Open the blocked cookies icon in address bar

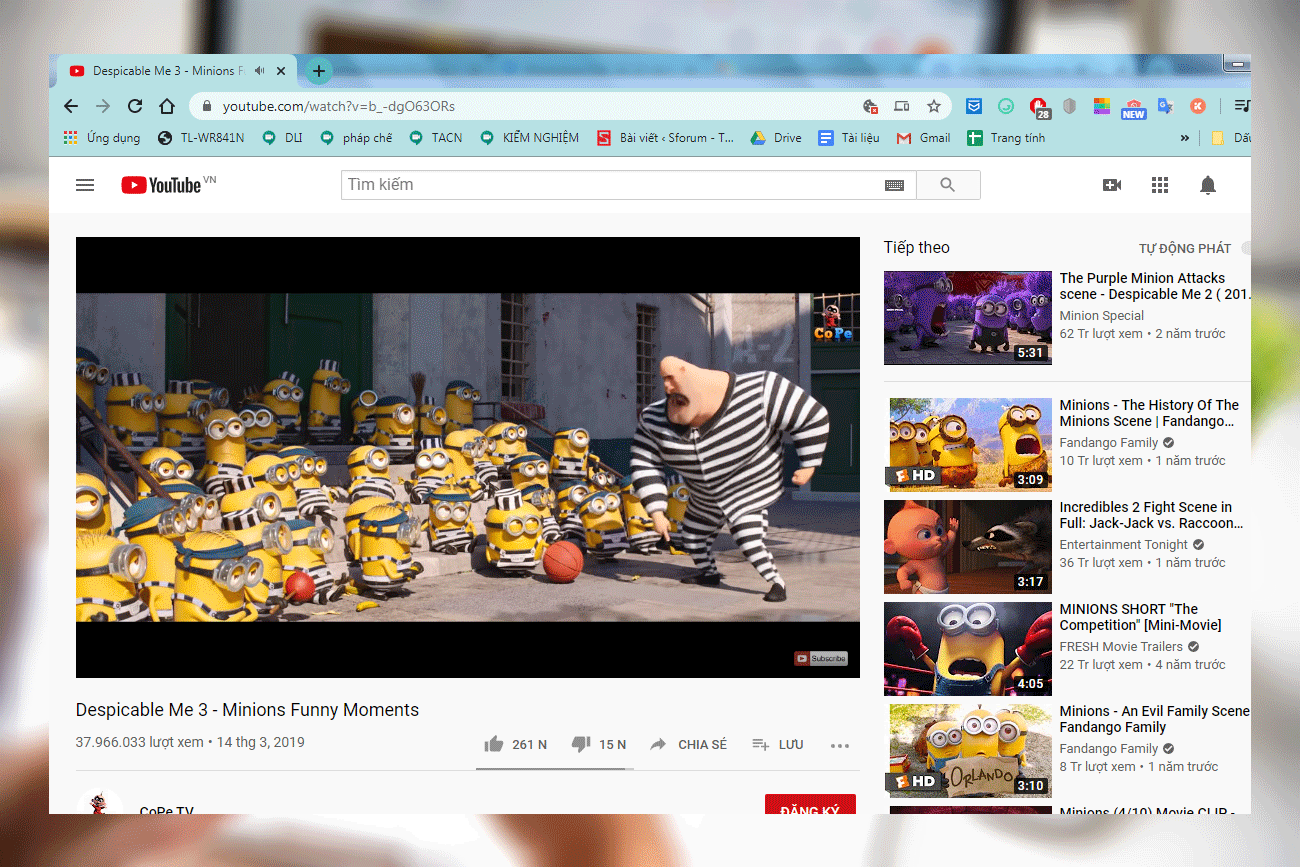pyautogui.click(x=870, y=106)
